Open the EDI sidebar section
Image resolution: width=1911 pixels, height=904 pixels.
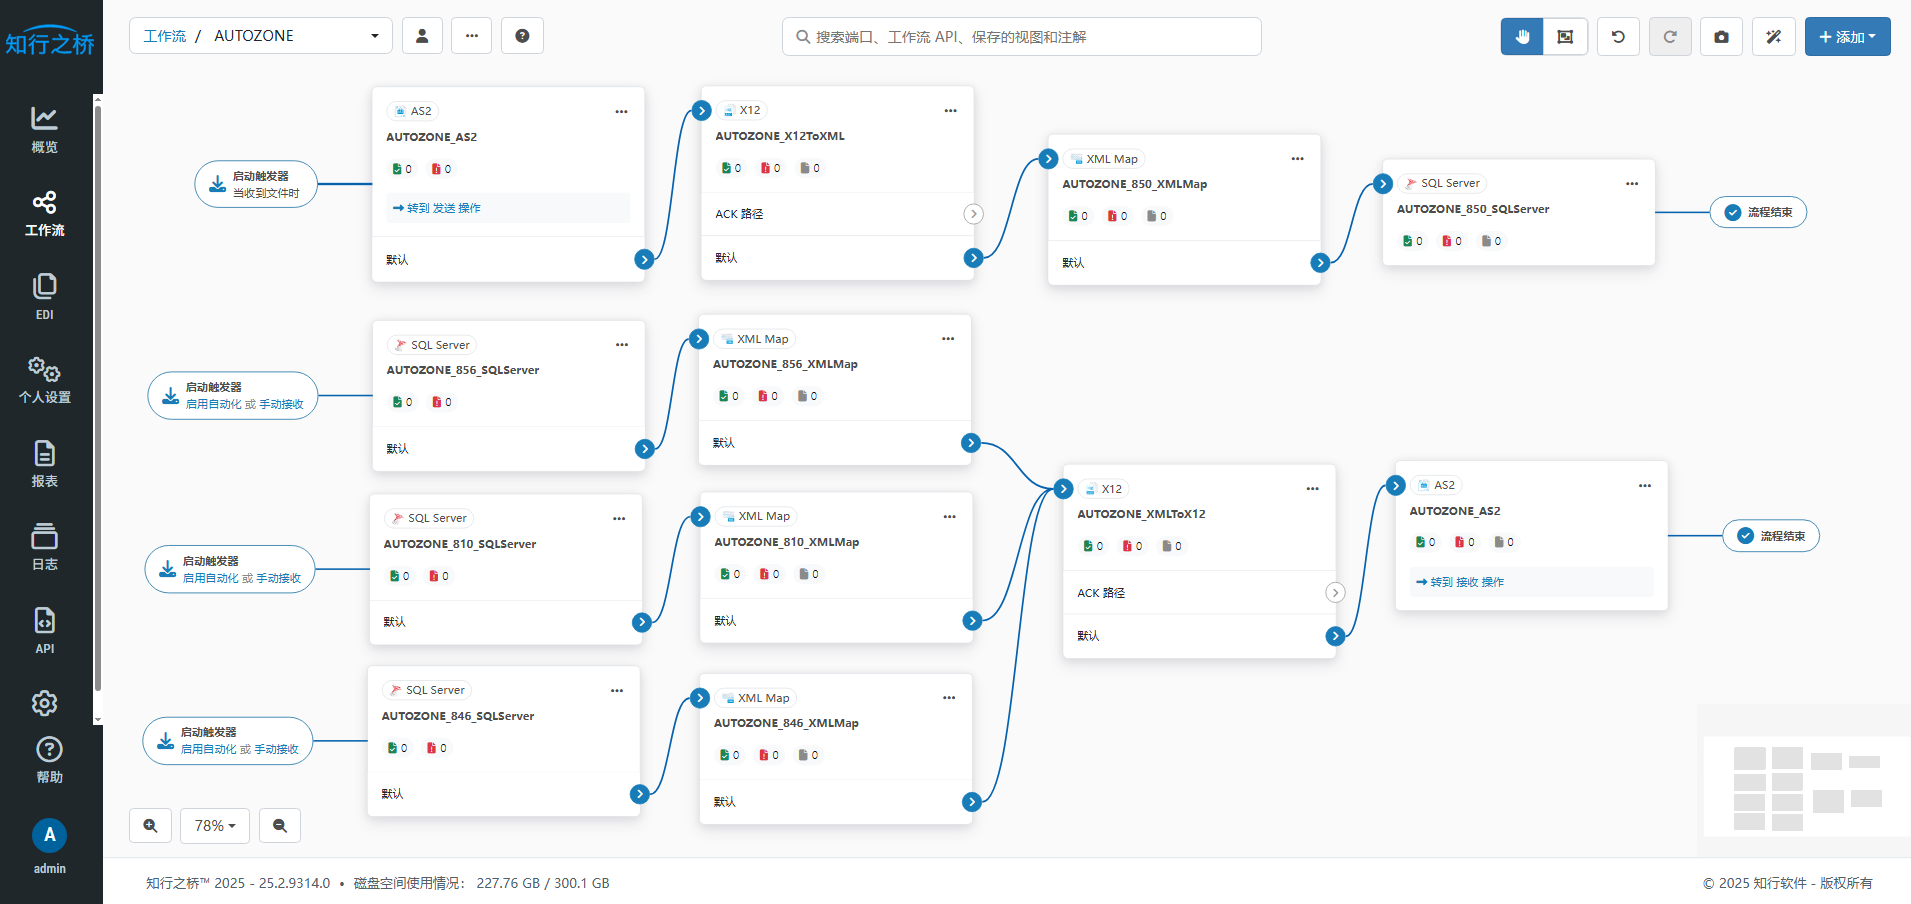pos(44,297)
